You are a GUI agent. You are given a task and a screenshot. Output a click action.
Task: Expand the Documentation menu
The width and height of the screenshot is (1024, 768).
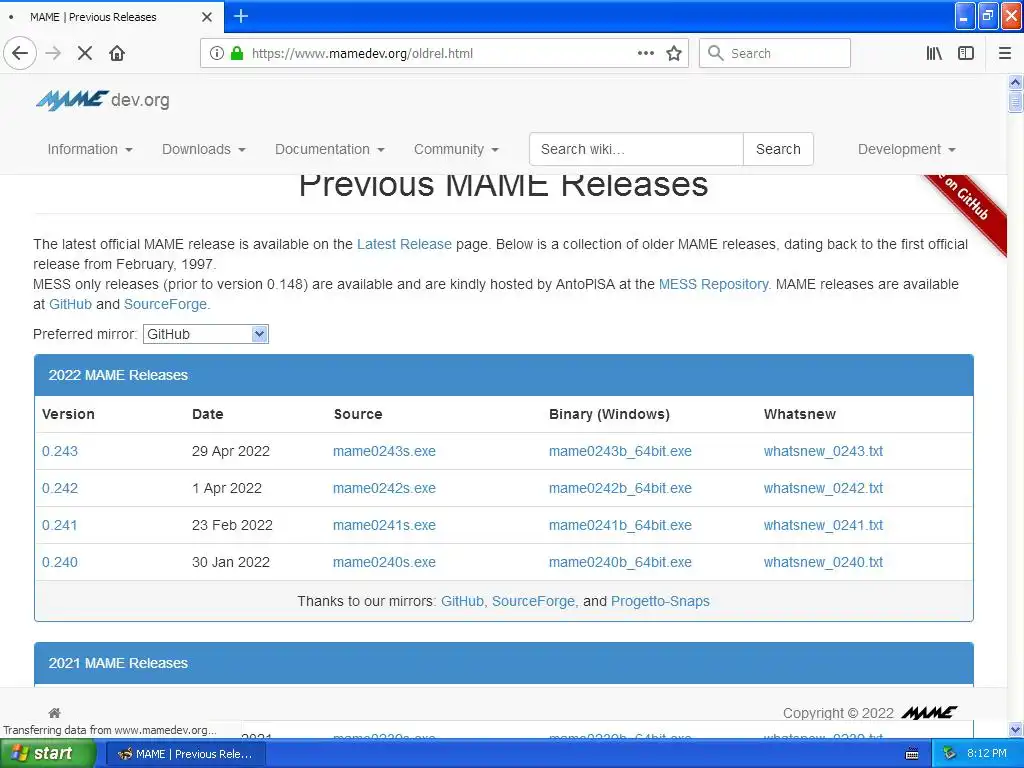coord(330,150)
